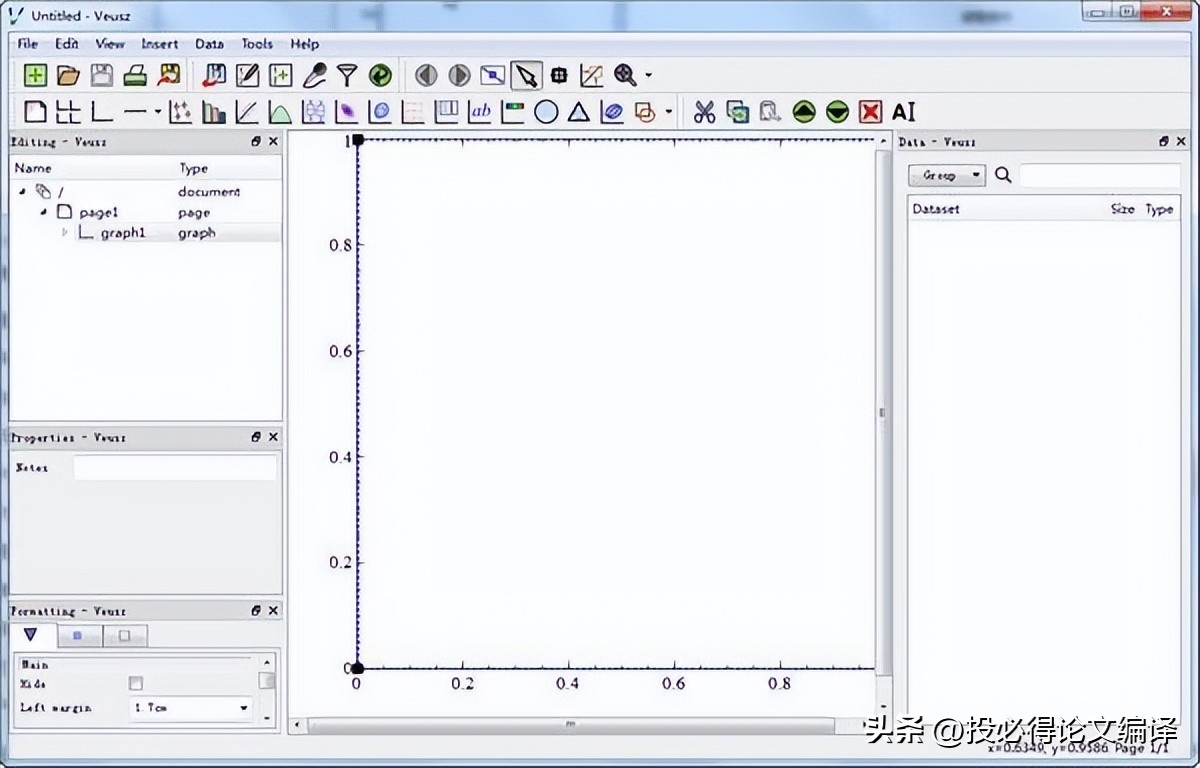Save document using floppy disk icon

[102, 75]
